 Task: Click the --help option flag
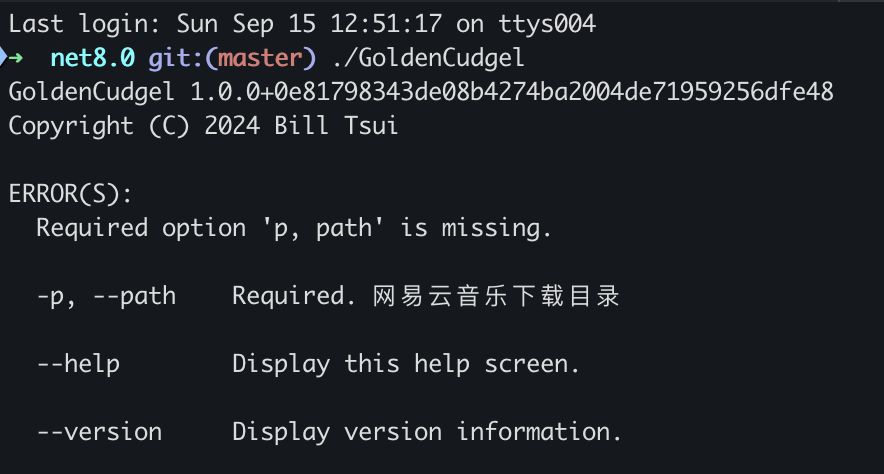[78, 364]
